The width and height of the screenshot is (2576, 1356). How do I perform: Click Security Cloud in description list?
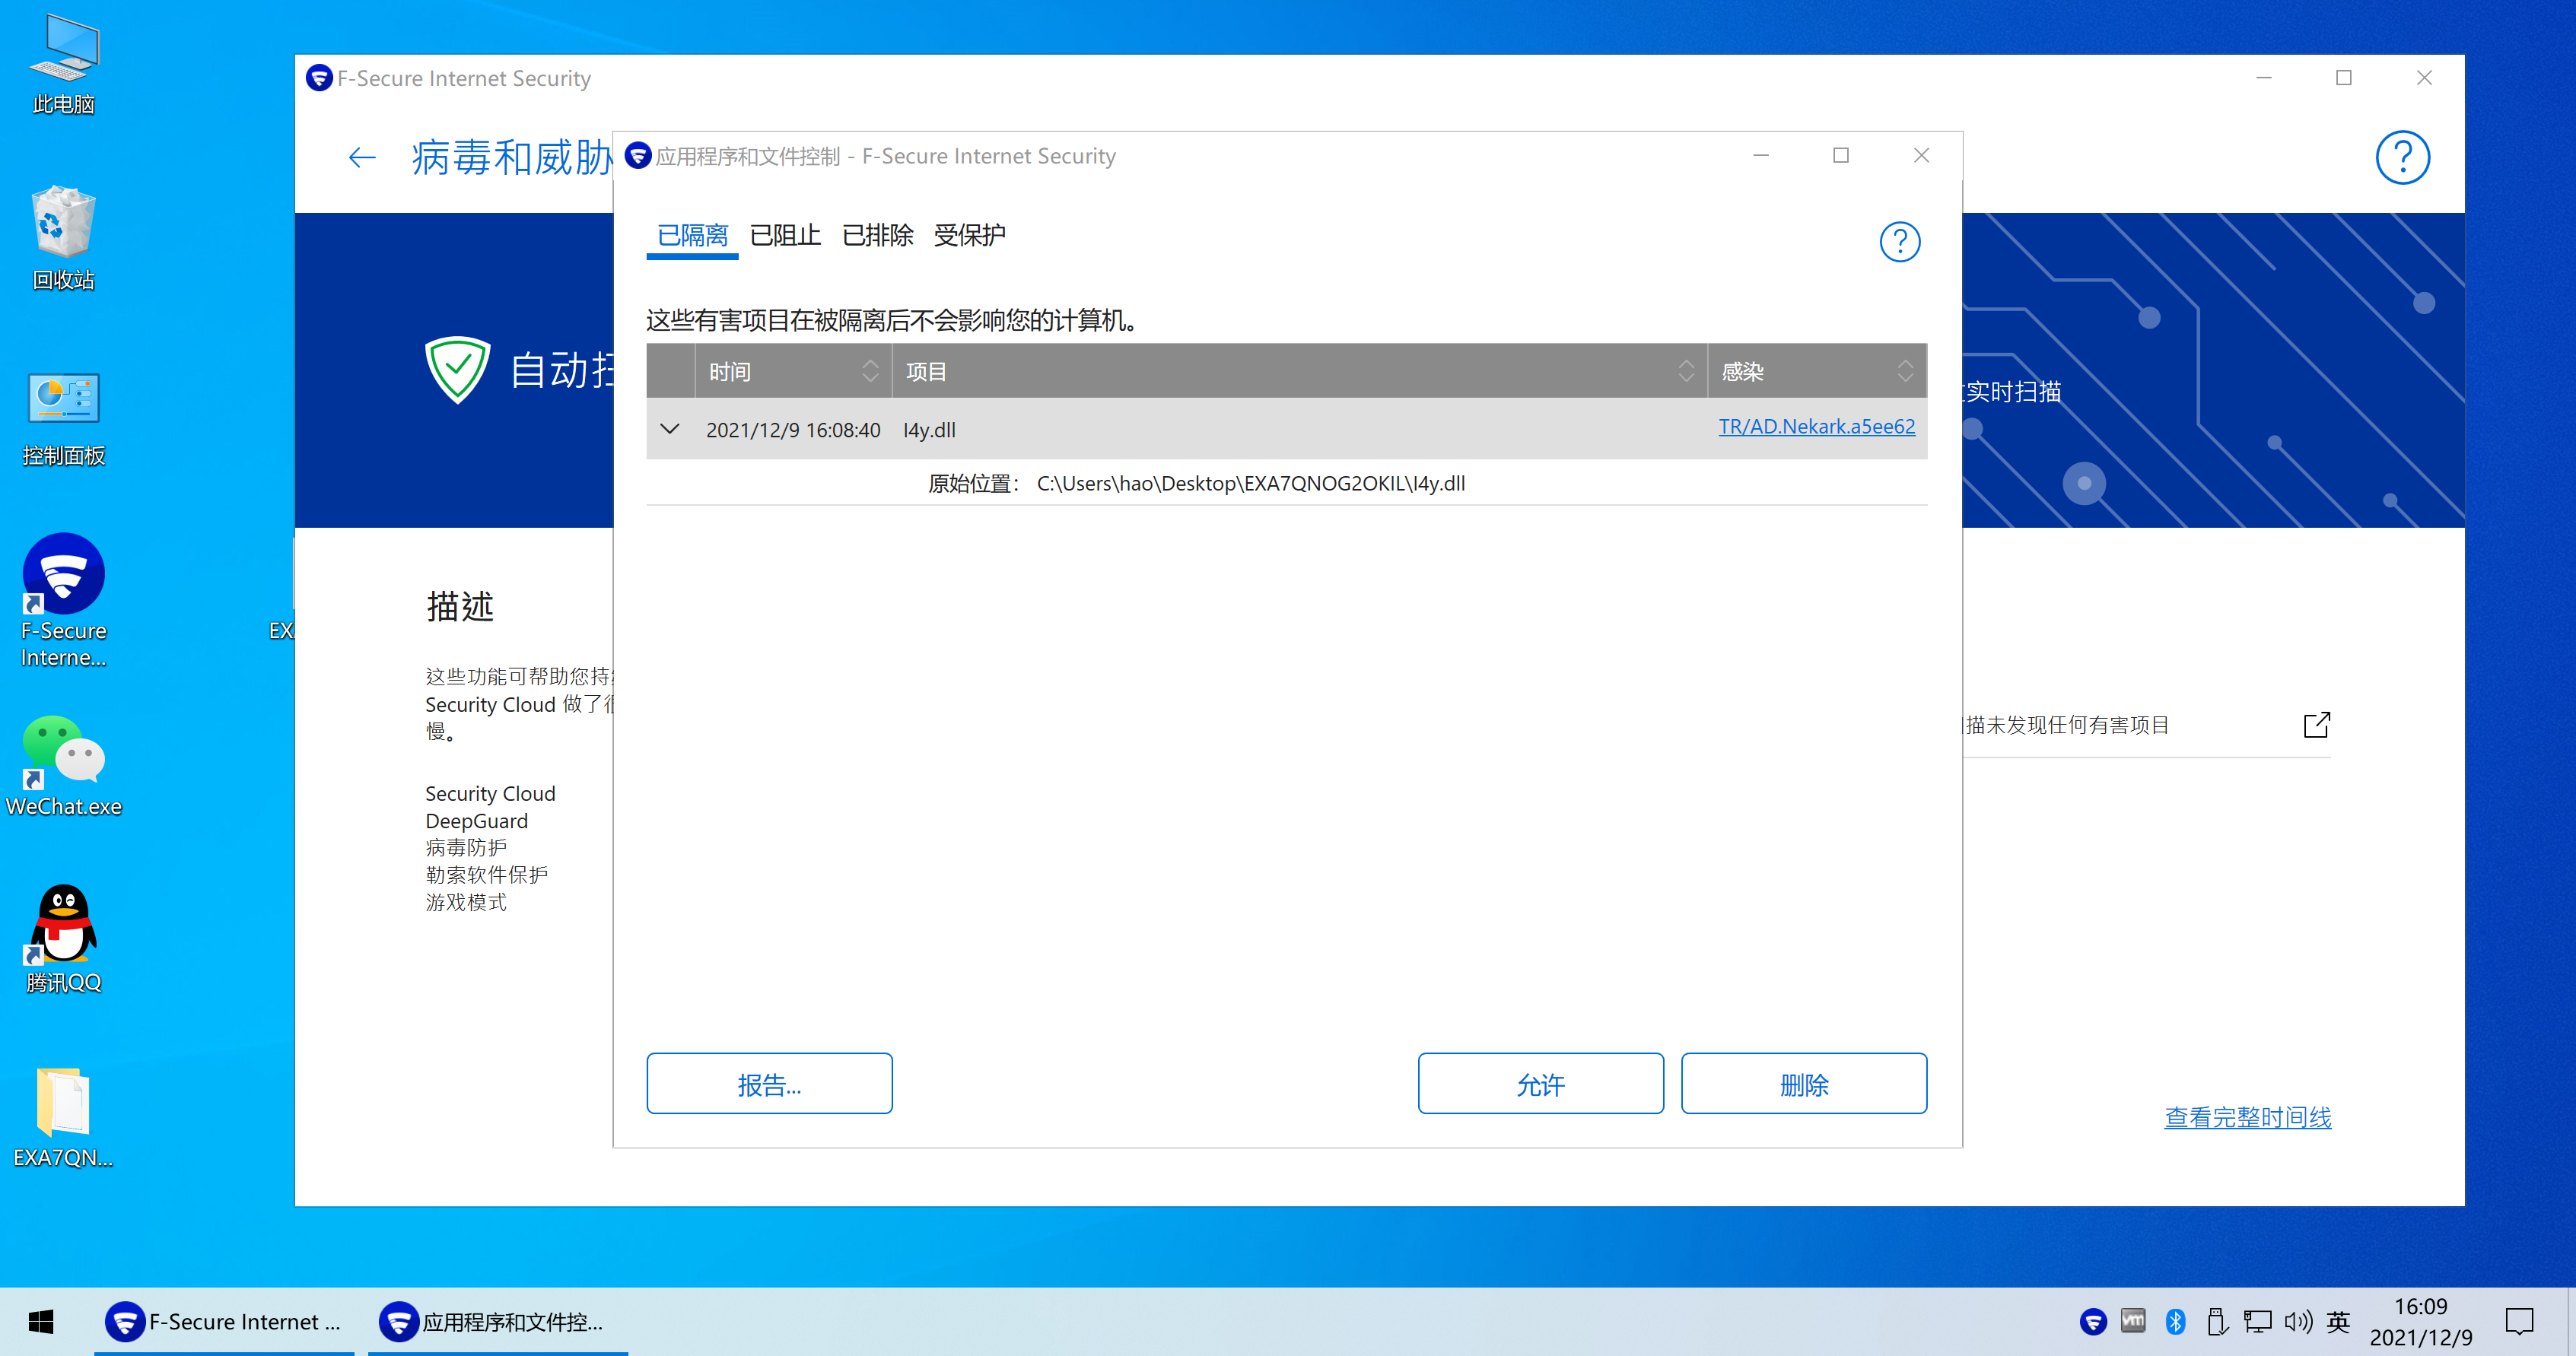tap(490, 794)
